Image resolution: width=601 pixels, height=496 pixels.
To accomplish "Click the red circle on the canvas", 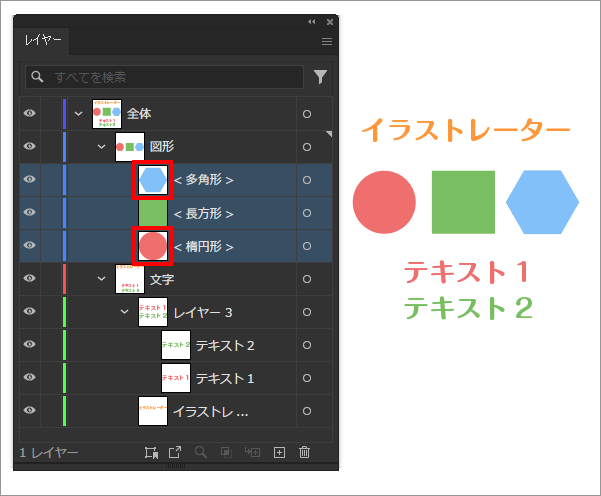I will tap(384, 202).
